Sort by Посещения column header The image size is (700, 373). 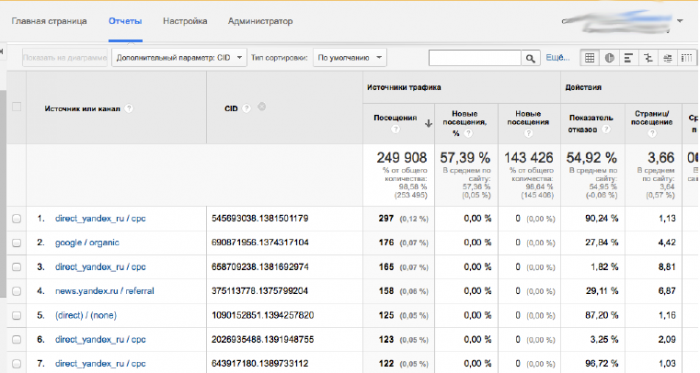coord(395,118)
